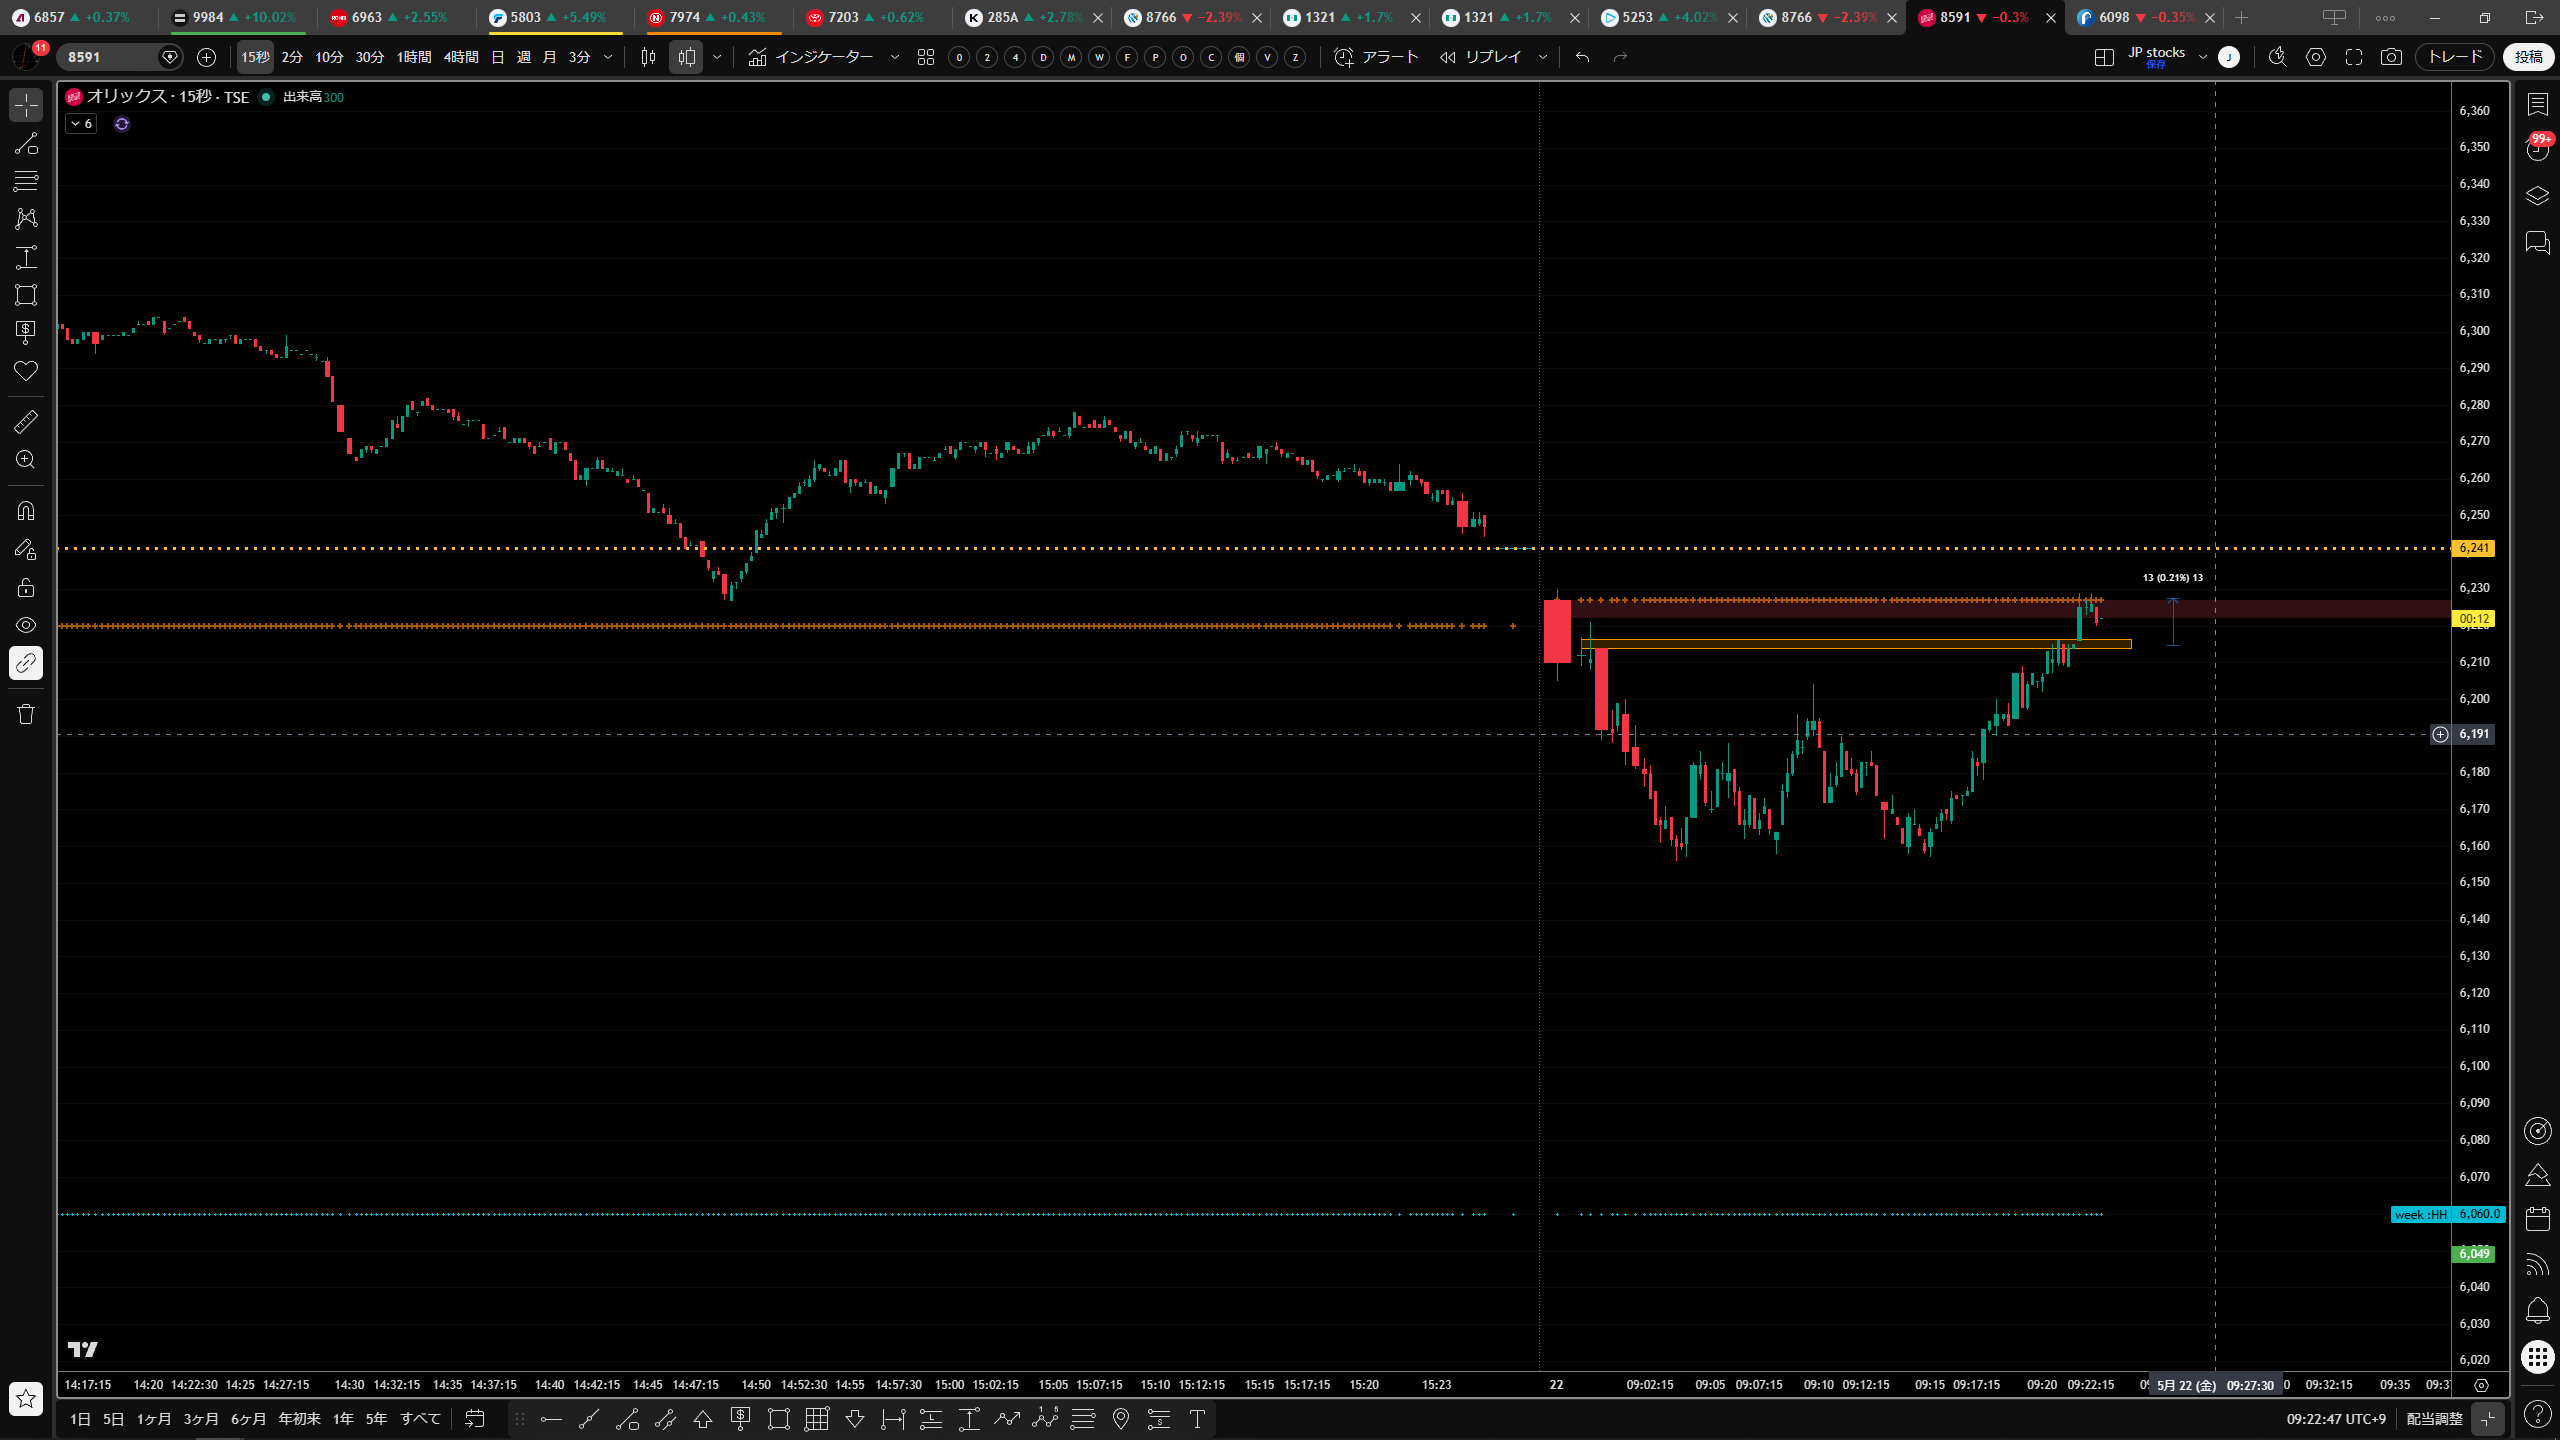Click the yellow 6,241 price label
This screenshot has width=2560, height=1440.
(2474, 548)
